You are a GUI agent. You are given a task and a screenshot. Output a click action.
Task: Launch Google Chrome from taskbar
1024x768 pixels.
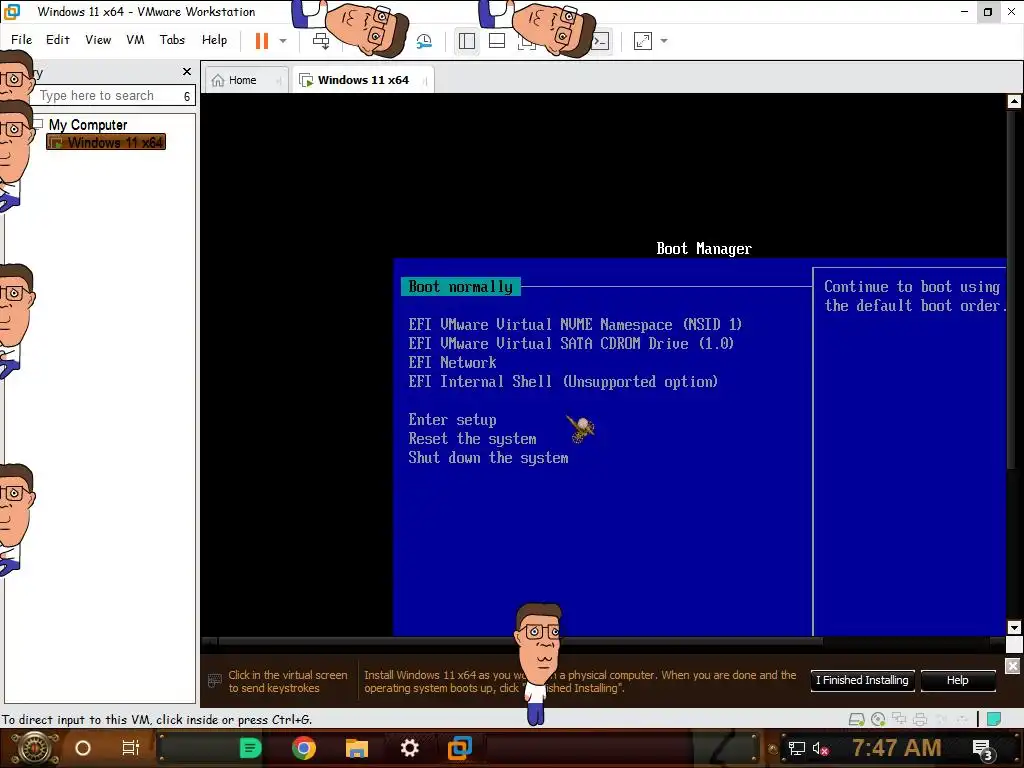[x=304, y=748]
